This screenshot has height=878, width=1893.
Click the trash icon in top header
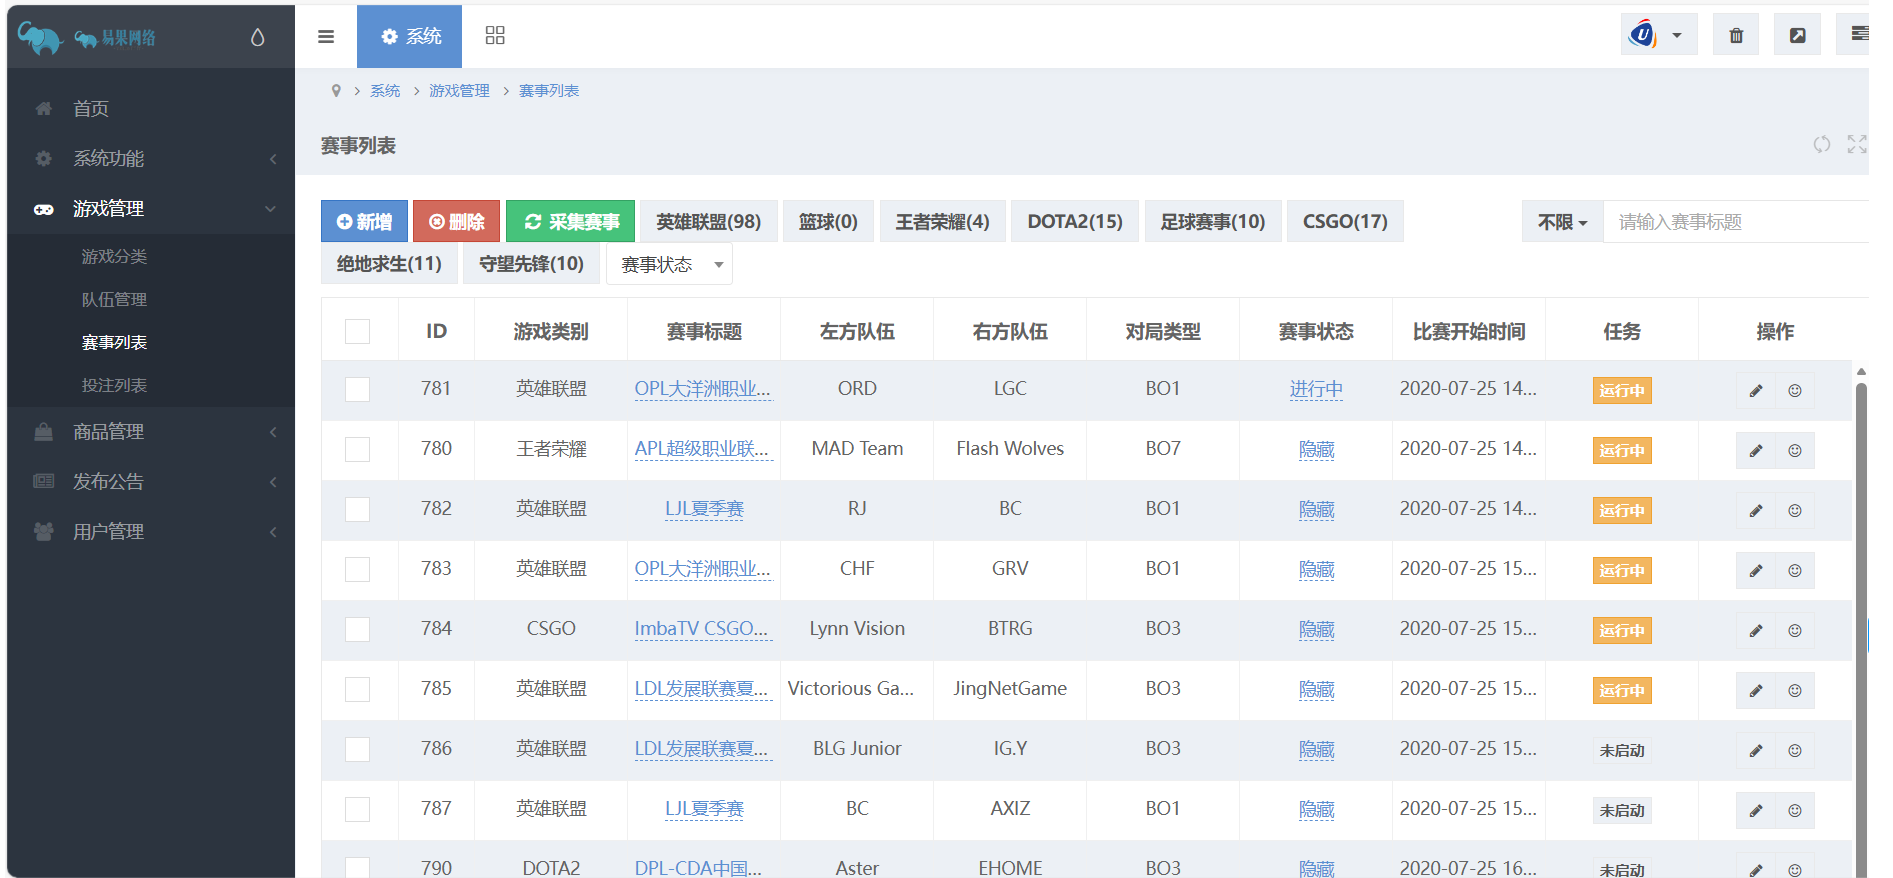coord(1736,36)
